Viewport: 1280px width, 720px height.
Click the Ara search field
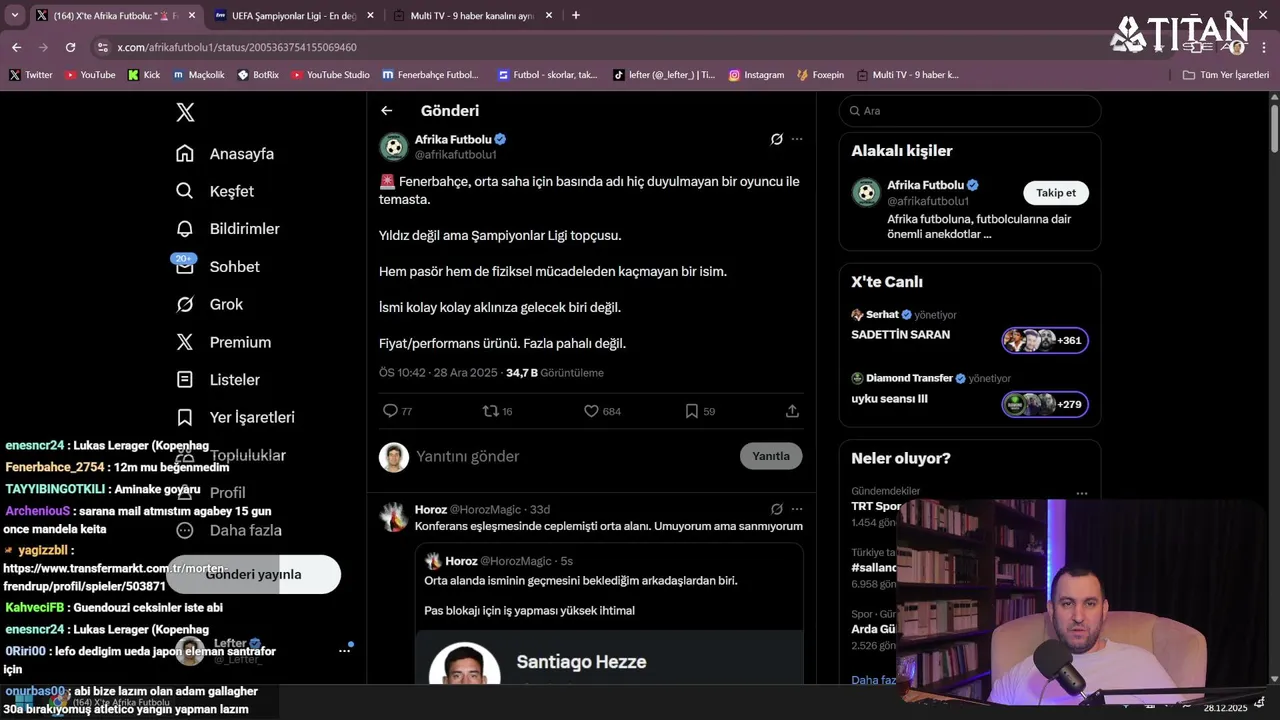point(970,111)
